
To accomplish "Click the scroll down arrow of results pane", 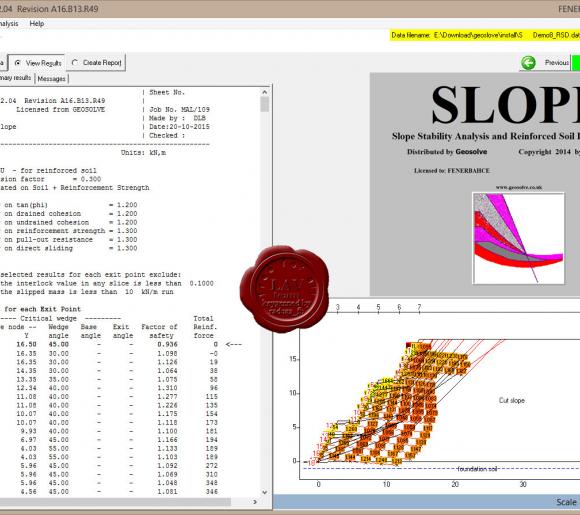I will [x=264, y=492].
